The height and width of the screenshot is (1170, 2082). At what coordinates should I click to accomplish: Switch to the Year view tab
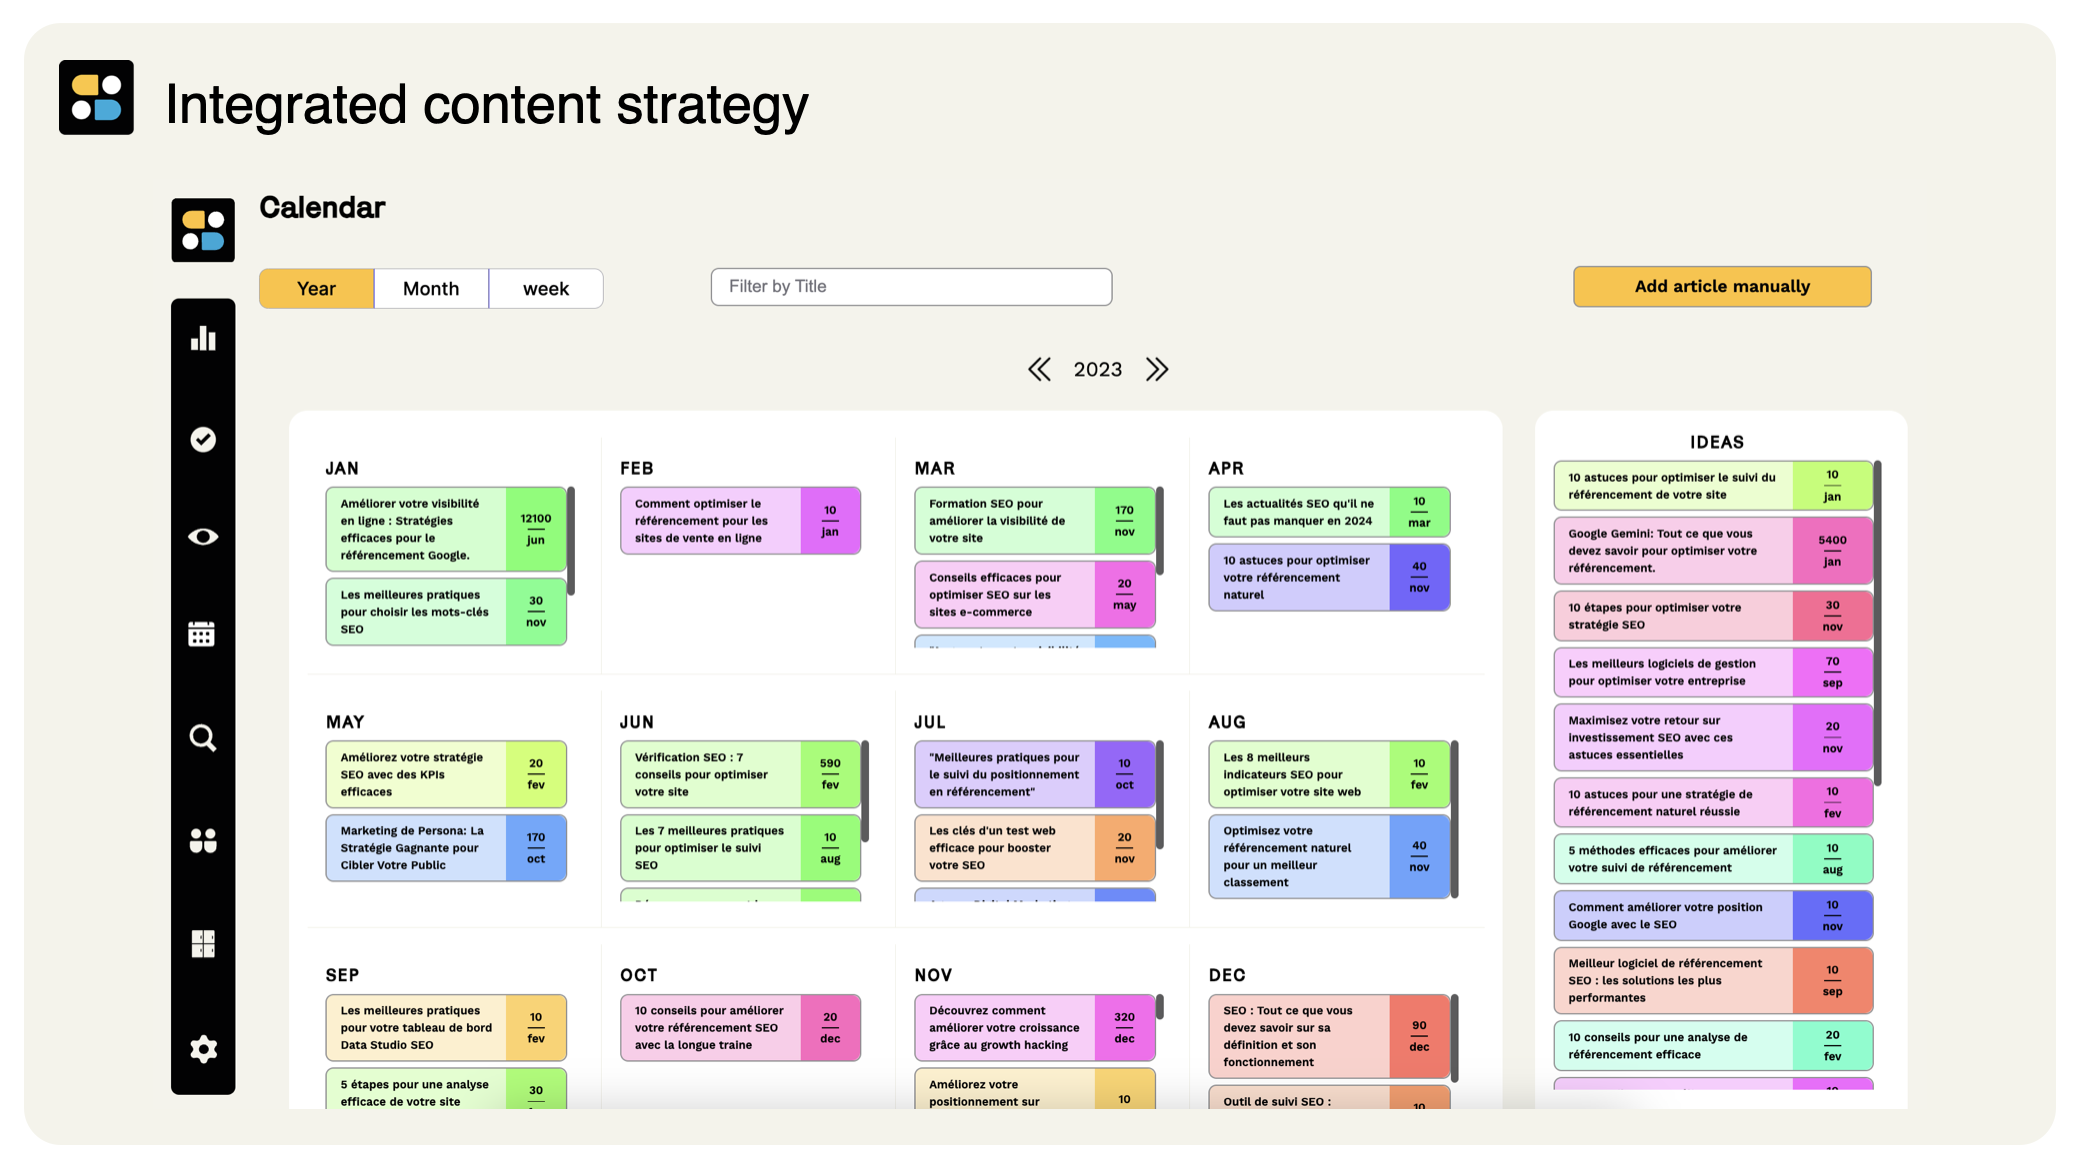[x=316, y=289]
